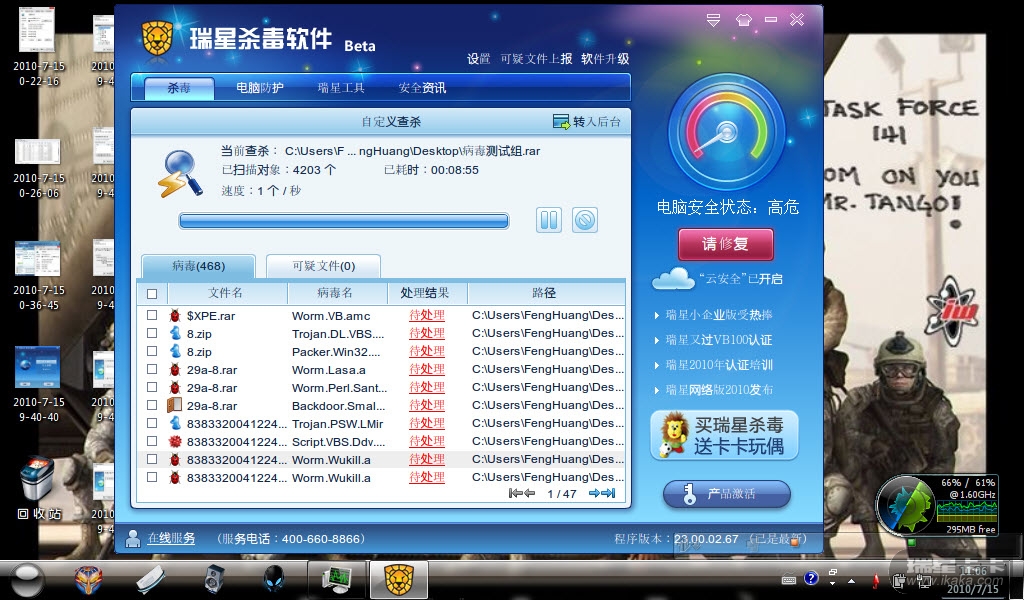Open desktop screenshot file 2010-7-15 0-22-16

pos(39,46)
